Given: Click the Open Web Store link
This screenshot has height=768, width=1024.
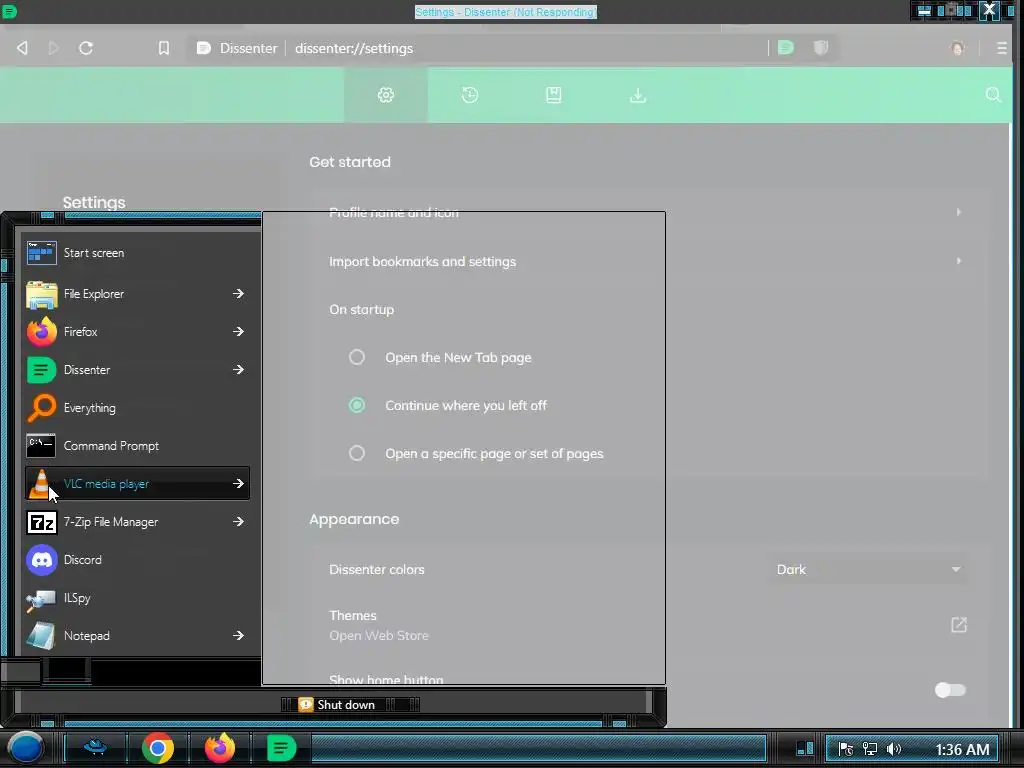Looking at the screenshot, I should tap(379, 635).
